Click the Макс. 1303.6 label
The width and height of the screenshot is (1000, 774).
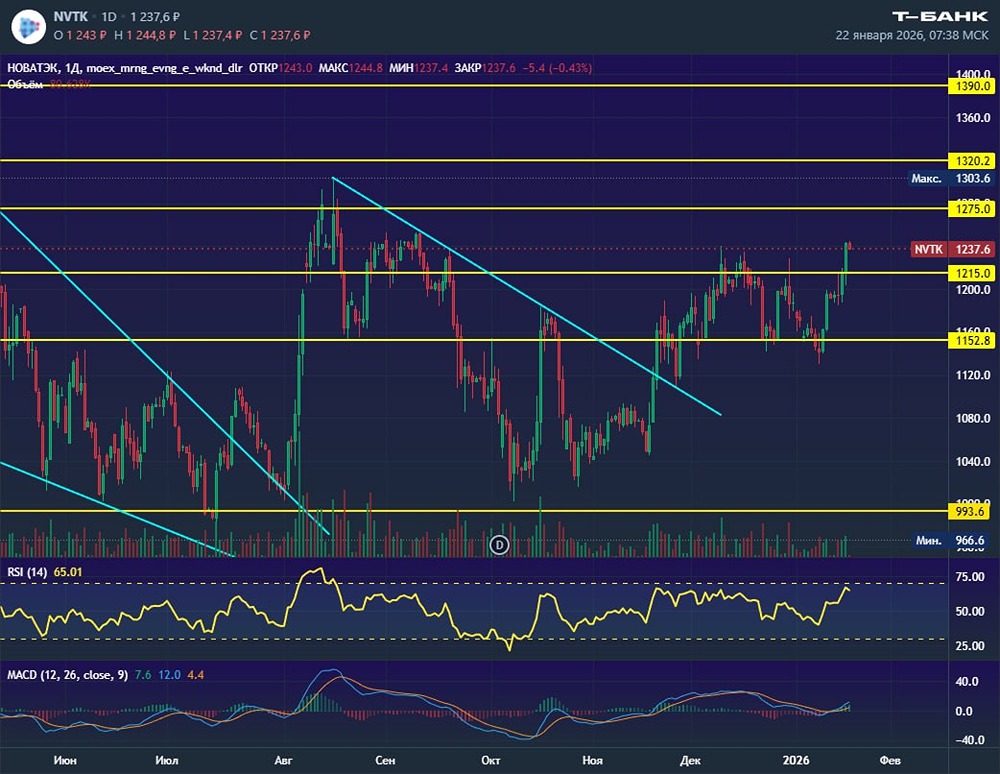[x=952, y=179]
